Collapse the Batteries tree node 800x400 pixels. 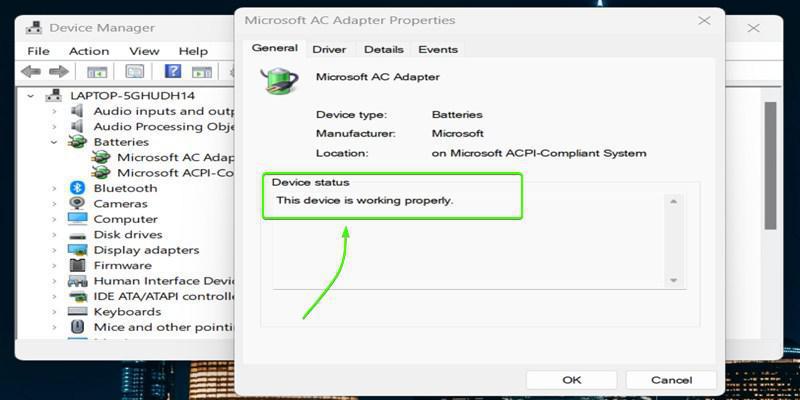point(54,142)
